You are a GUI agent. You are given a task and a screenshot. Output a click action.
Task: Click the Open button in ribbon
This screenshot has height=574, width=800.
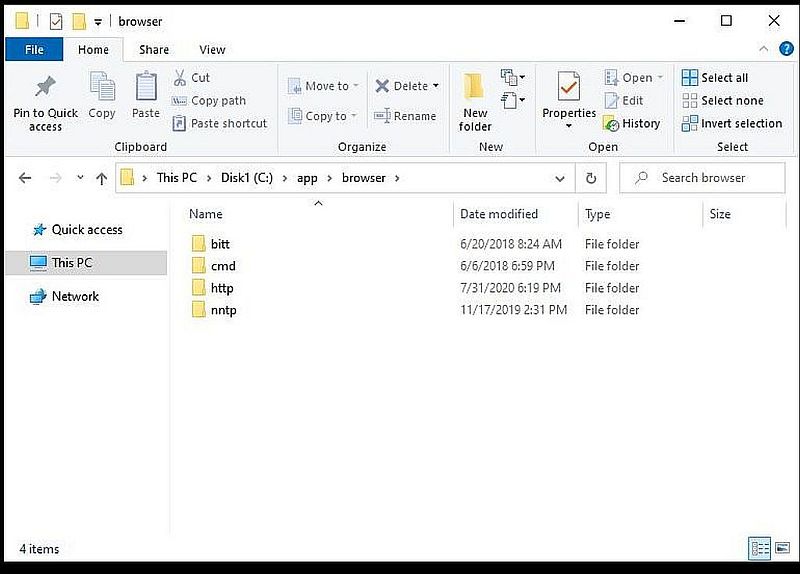pyautogui.click(x=633, y=78)
